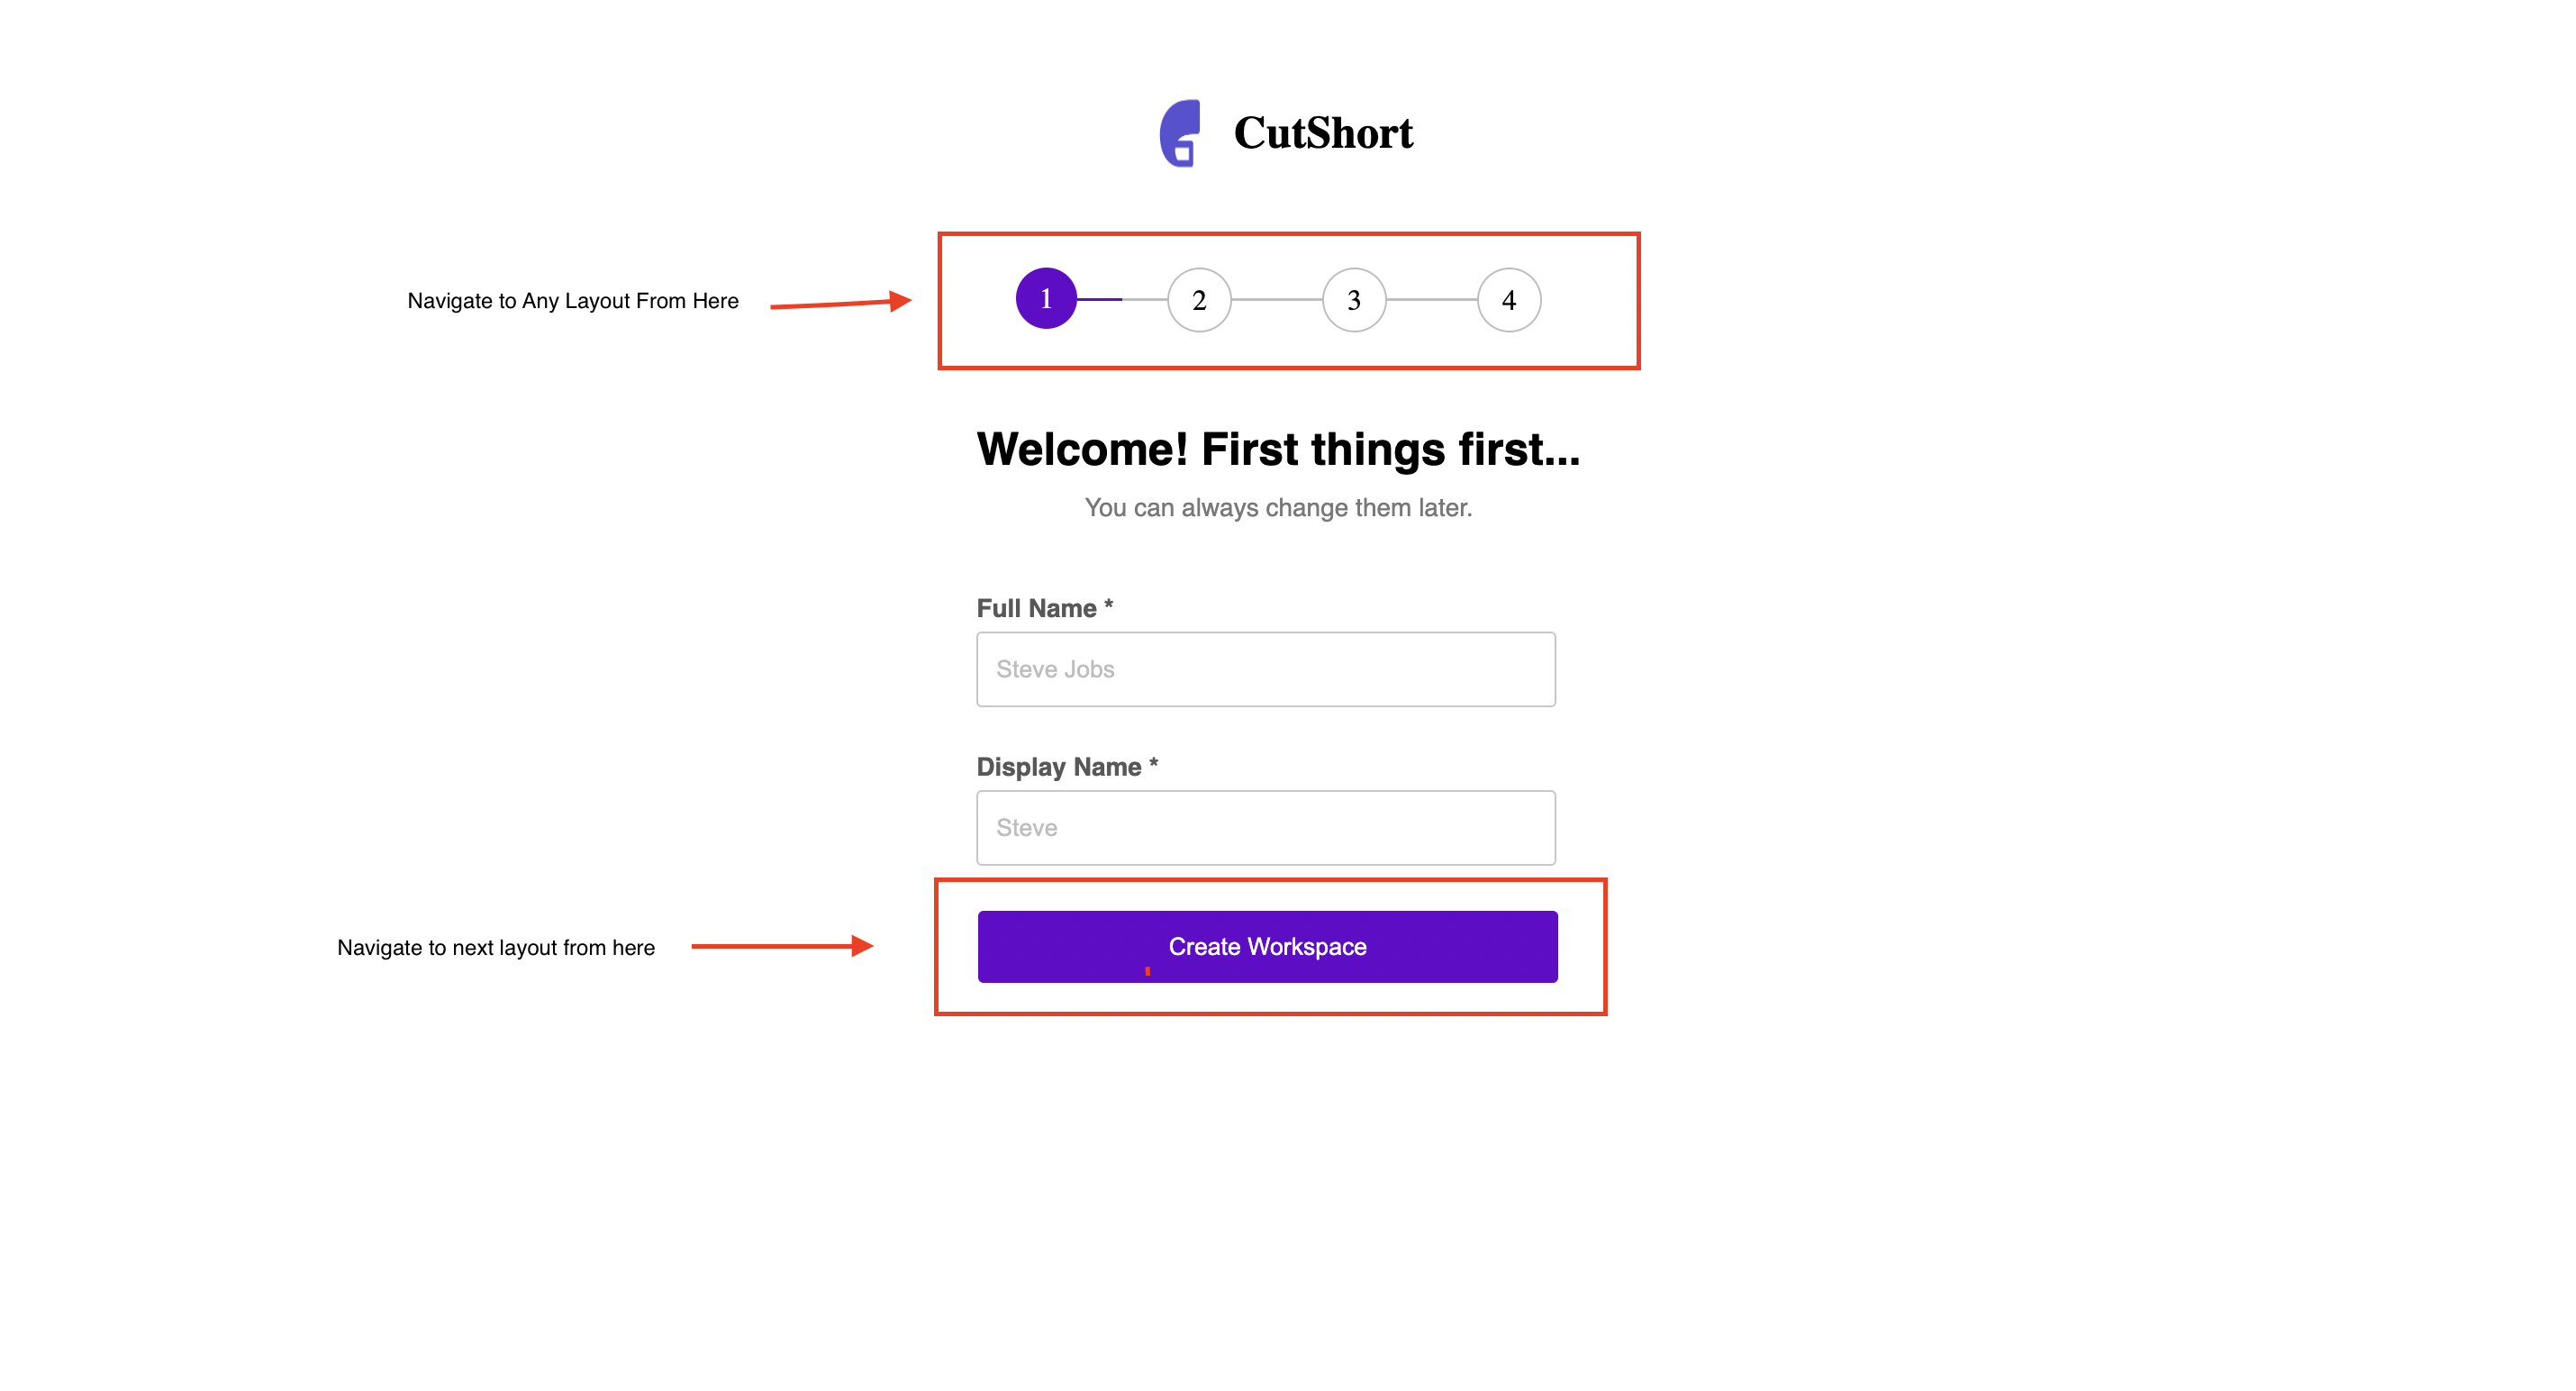This screenshot has height=1391, width=2576.
Task: Click the Steve placeholder text box
Action: pos(1266,827)
